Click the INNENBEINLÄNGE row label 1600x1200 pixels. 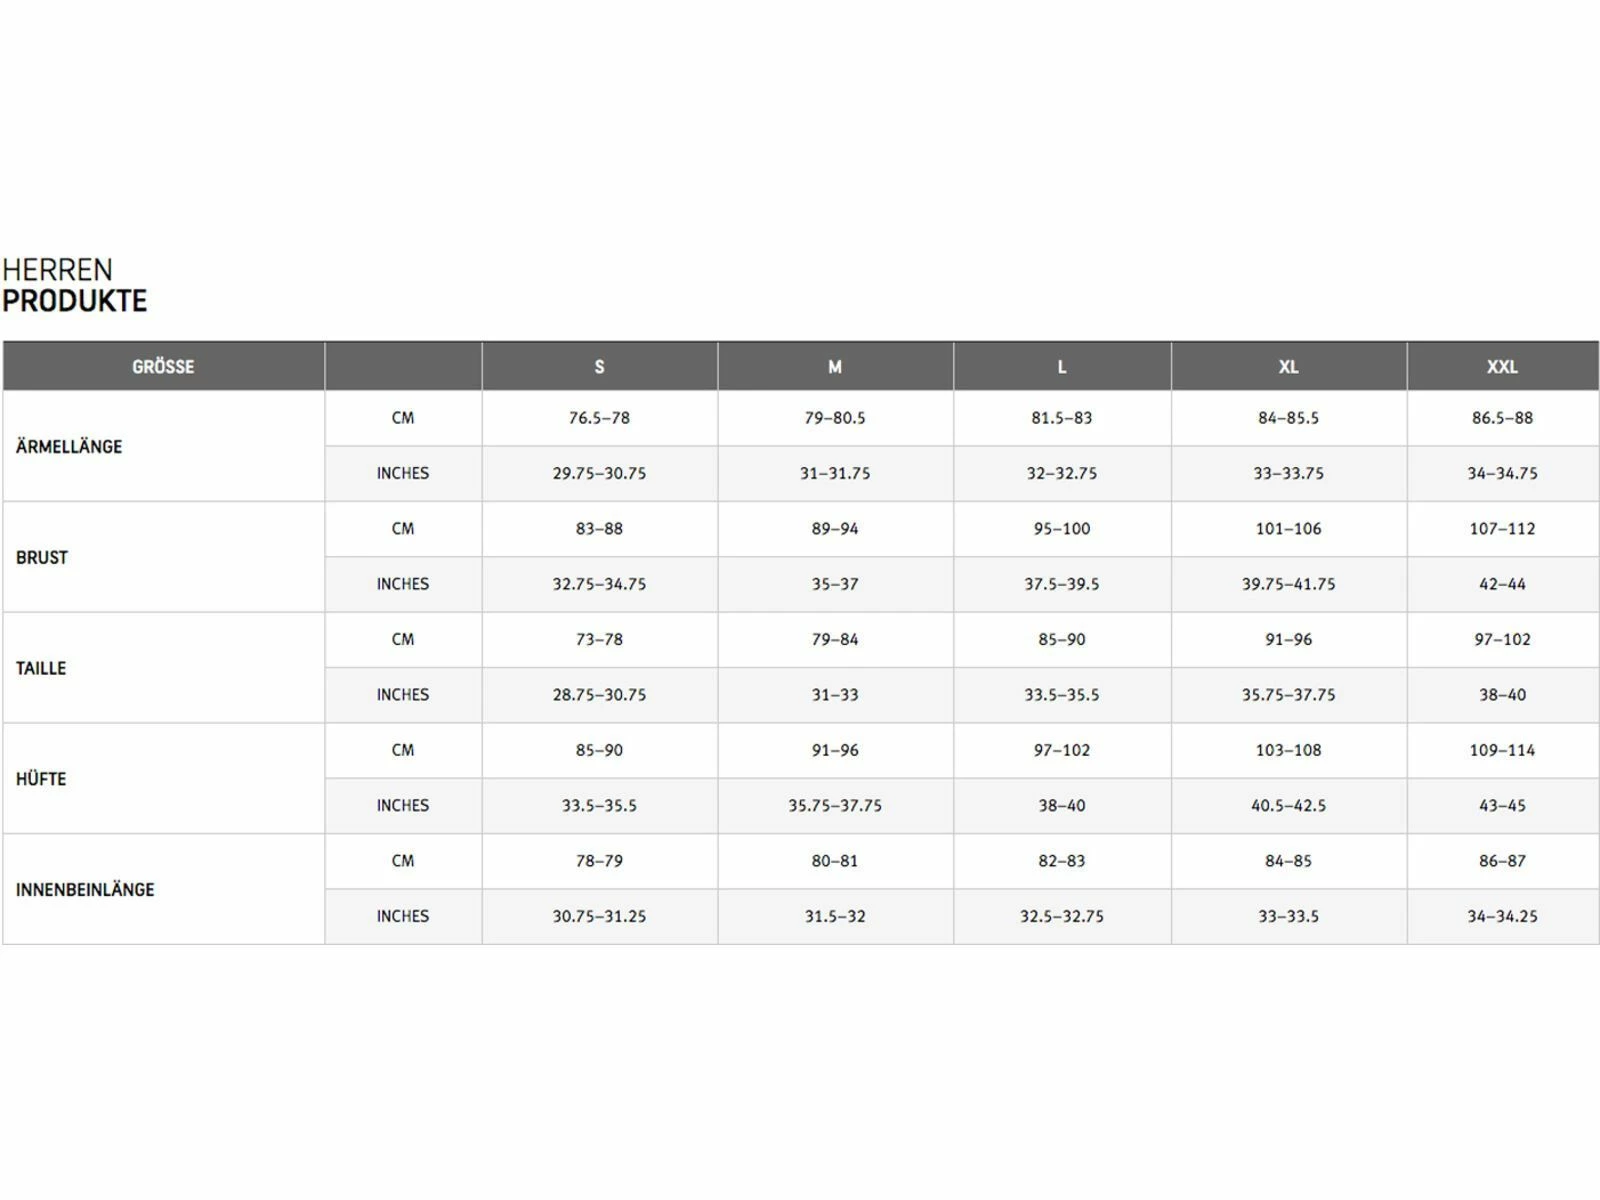click(x=85, y=890)
